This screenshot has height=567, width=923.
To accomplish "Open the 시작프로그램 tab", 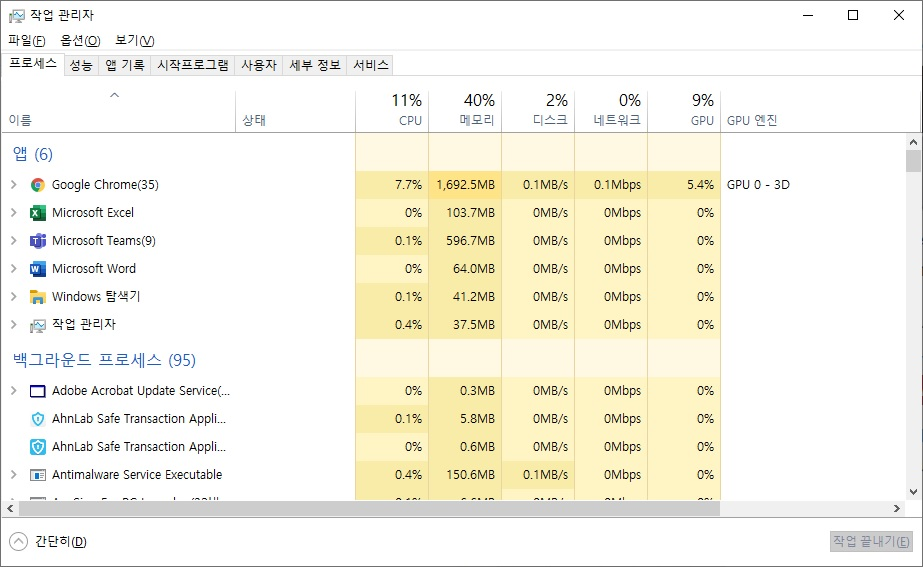I will coord(193,65).
